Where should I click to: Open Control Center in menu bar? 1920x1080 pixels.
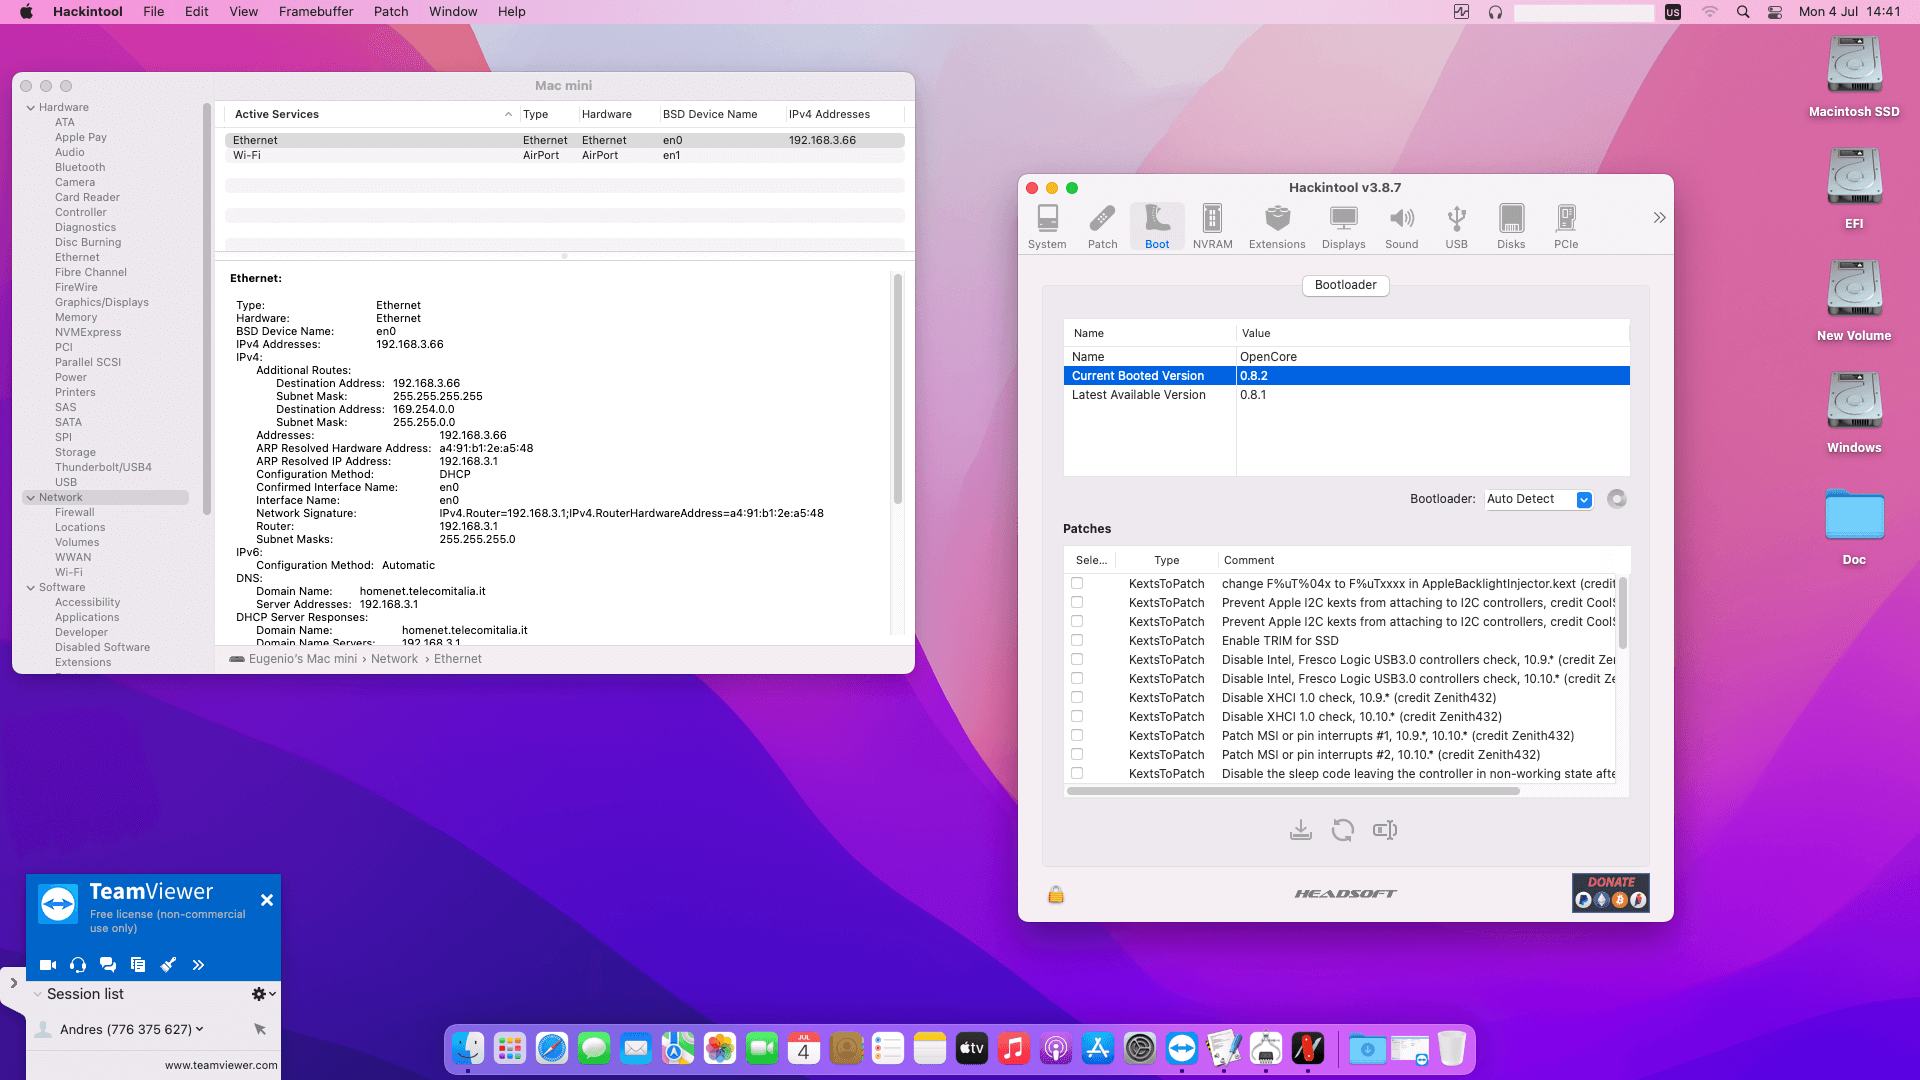coord(1775,12)
